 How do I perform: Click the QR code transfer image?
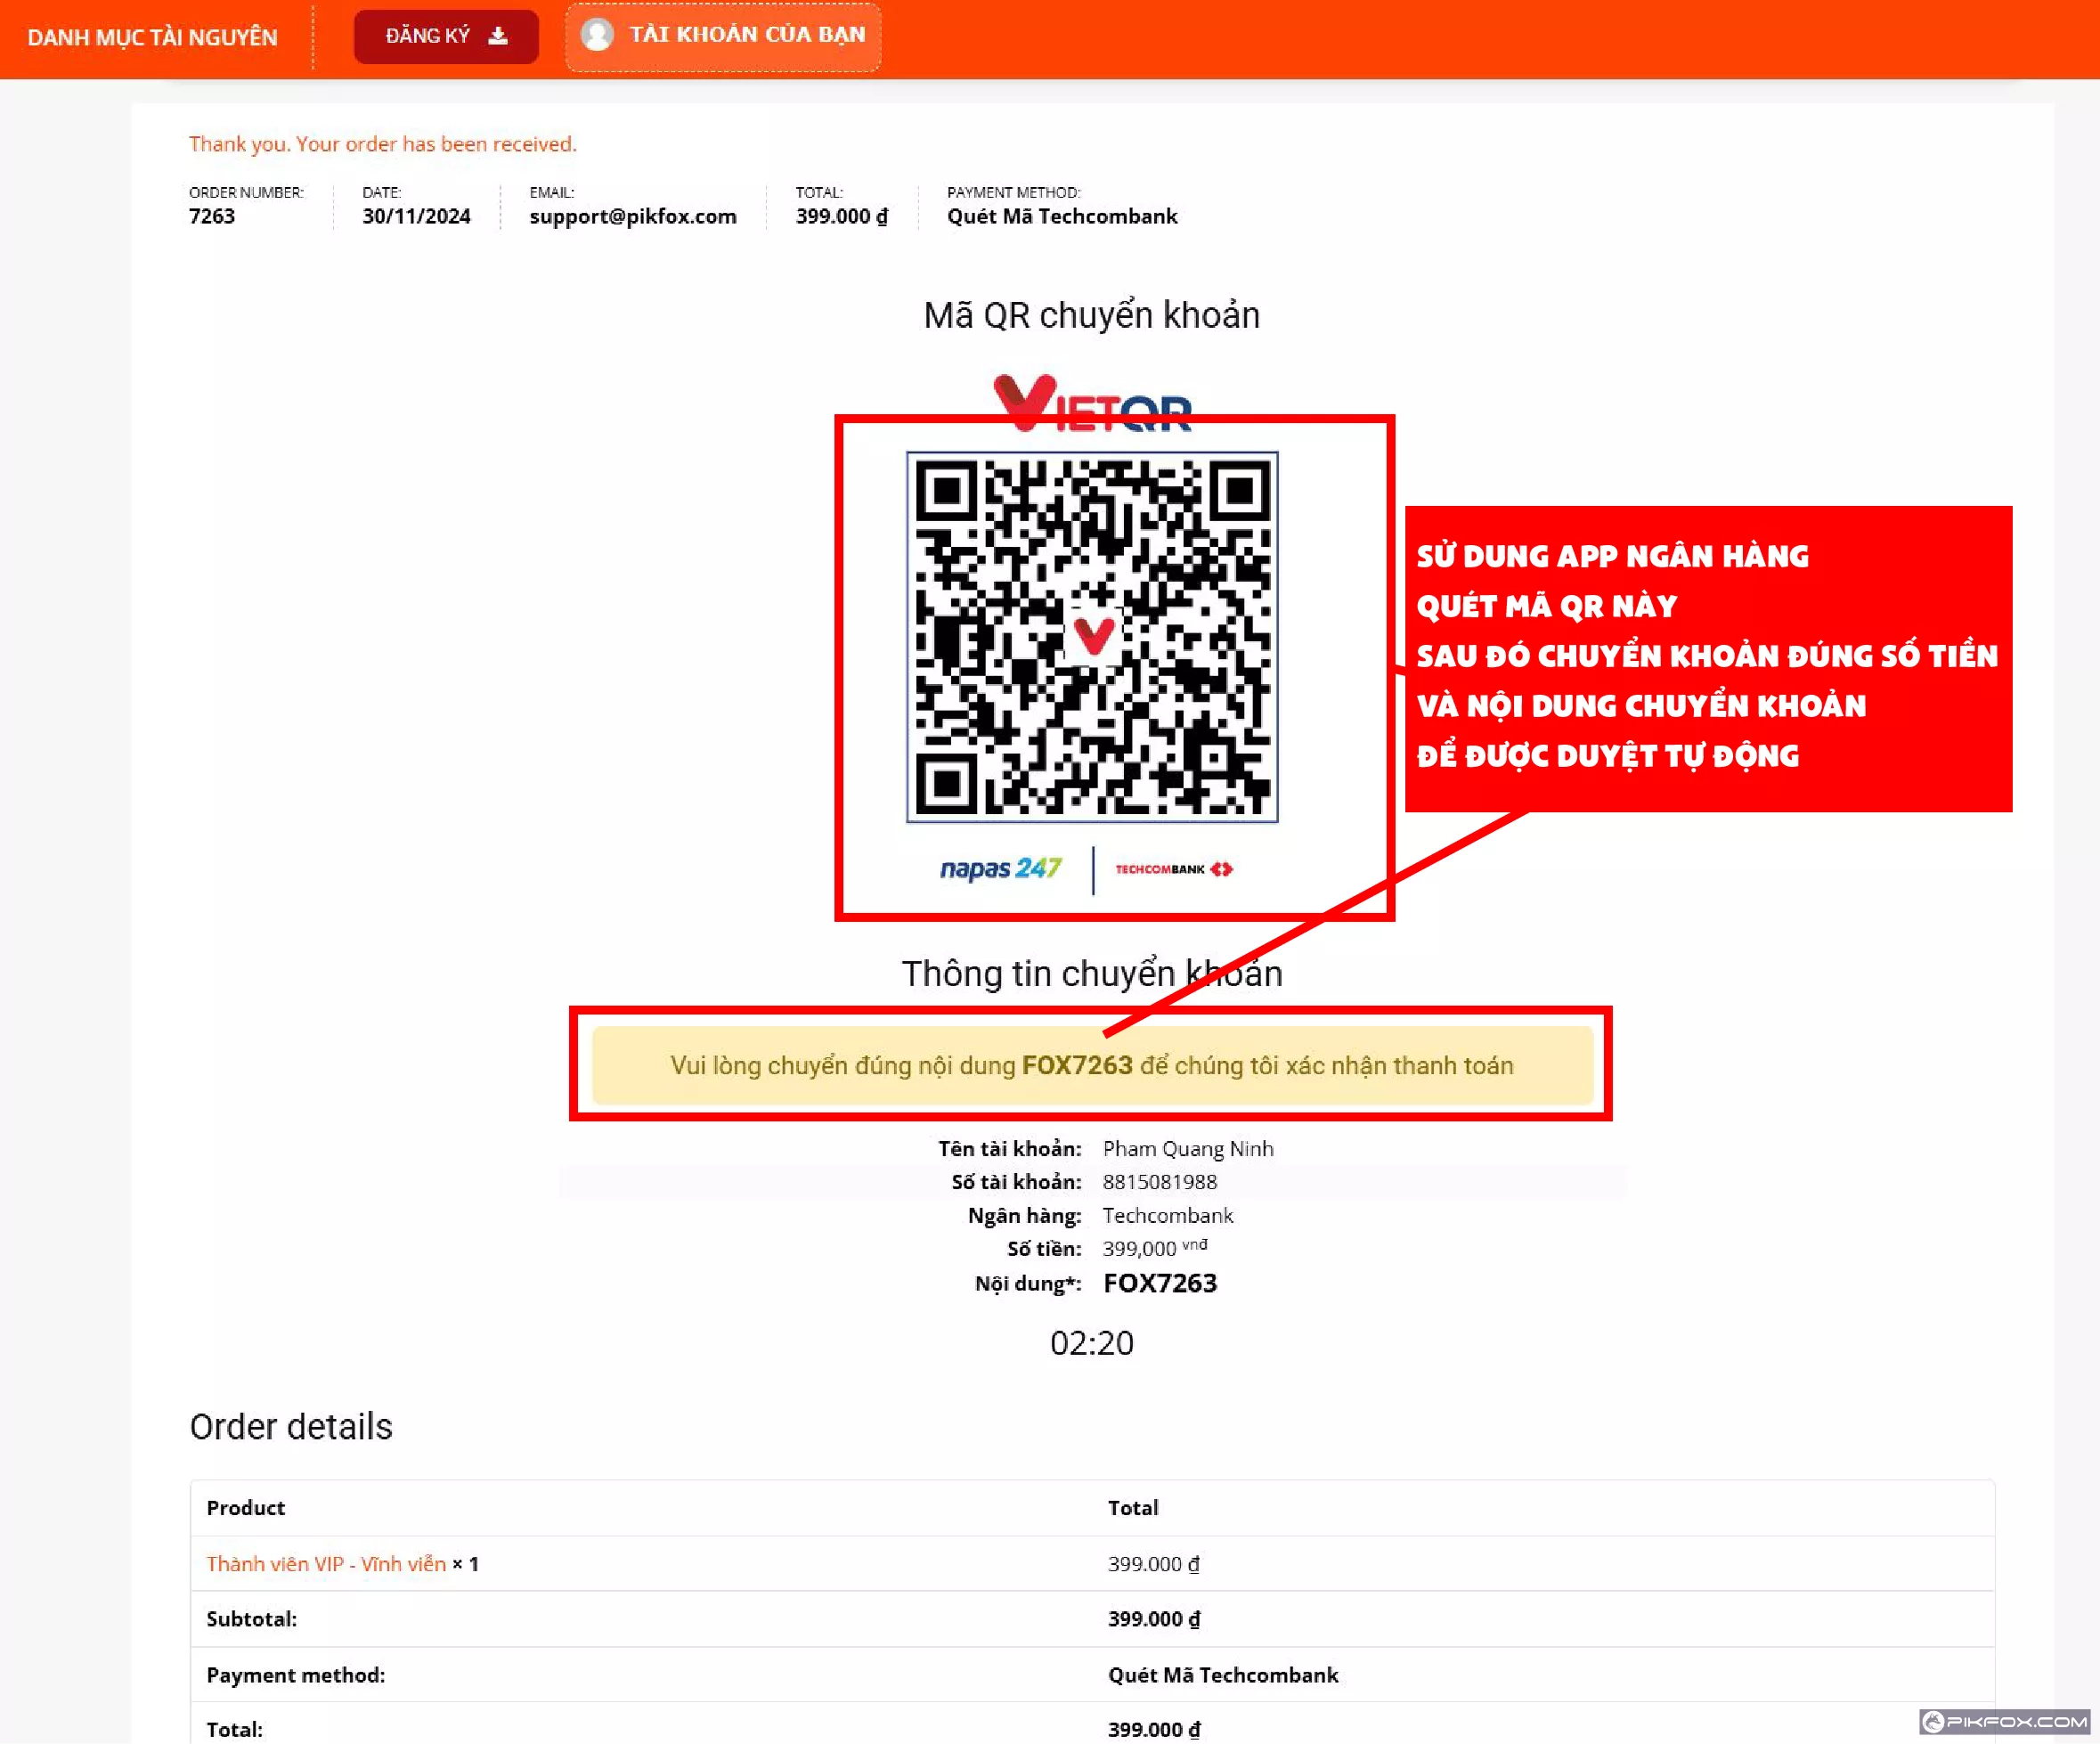(x=1092, y=637)
